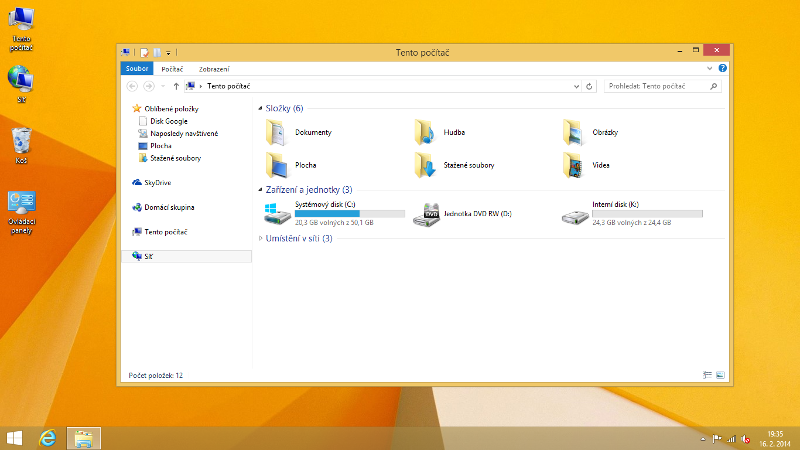Expand the ribbon with chevron arrow
The image size is (800, 450).
pyautogui.click(x=710, y=68)
